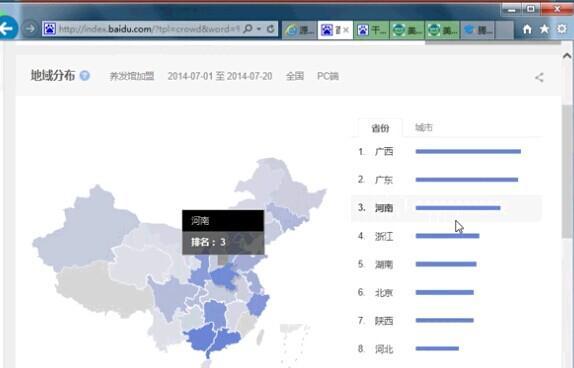Select the rank 6 北京 row
574x368 pixels.
[446, 292]
